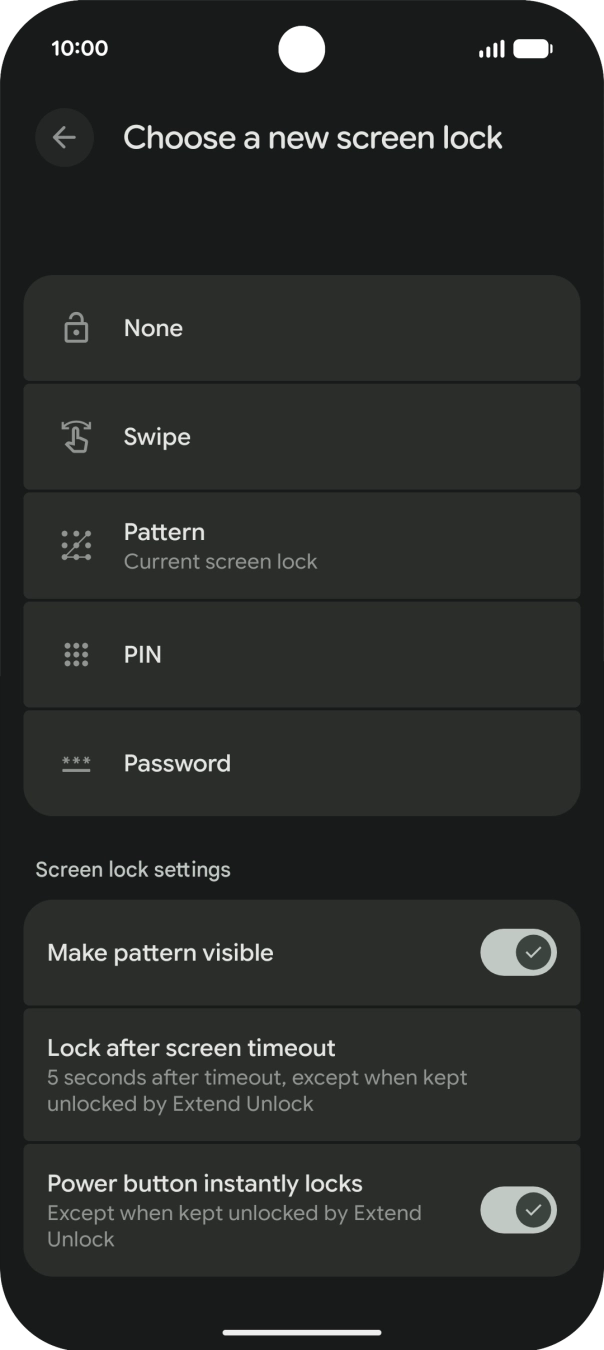Tap the battery status icon
604x1350 pixels.
tap(532, 49)
